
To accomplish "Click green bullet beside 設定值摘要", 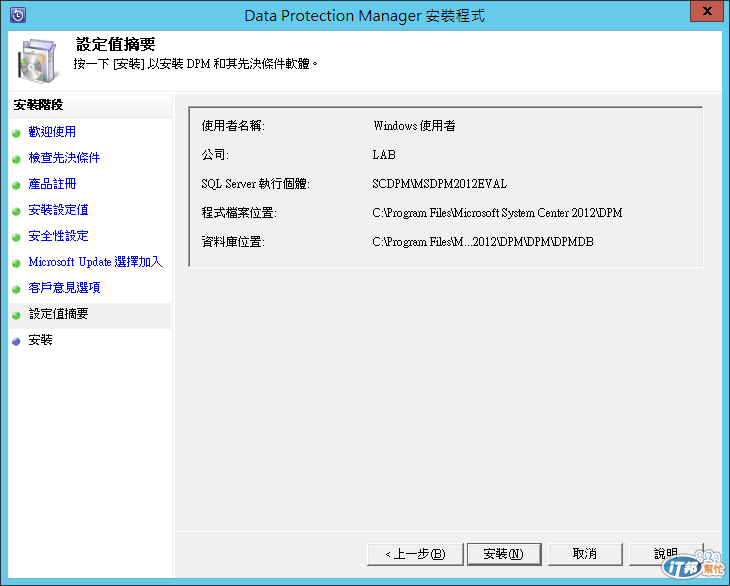I will (16, 316).
